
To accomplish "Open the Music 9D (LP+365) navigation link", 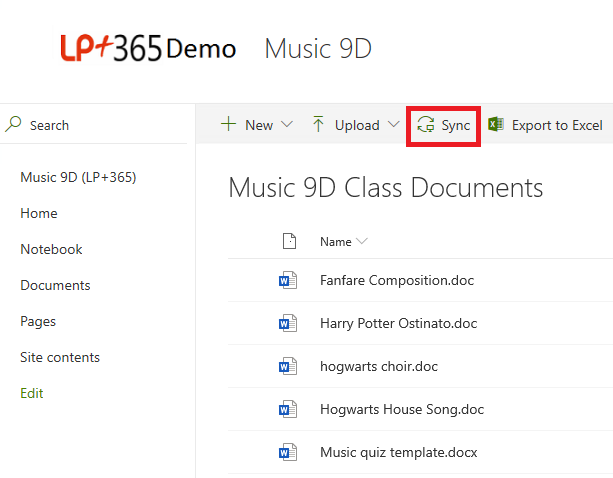I will pyautogui.click(x=78, y=177).
